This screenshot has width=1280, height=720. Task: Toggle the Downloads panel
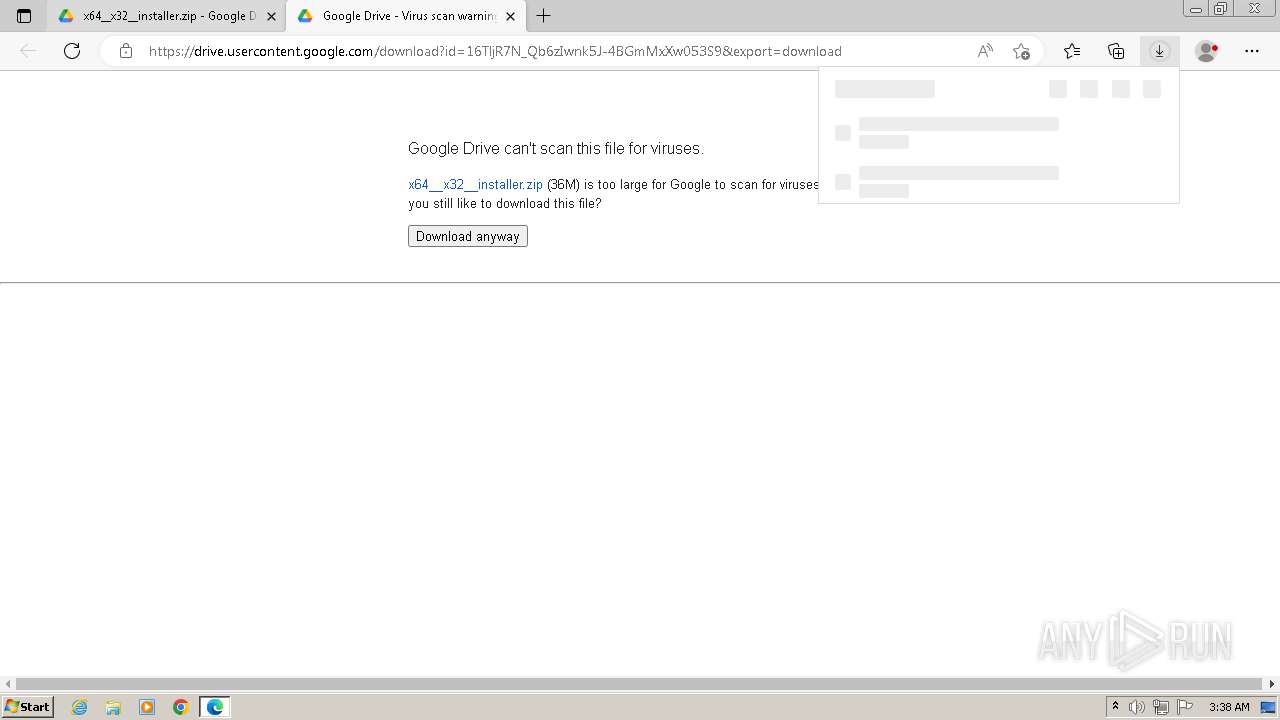[1159, 51]
